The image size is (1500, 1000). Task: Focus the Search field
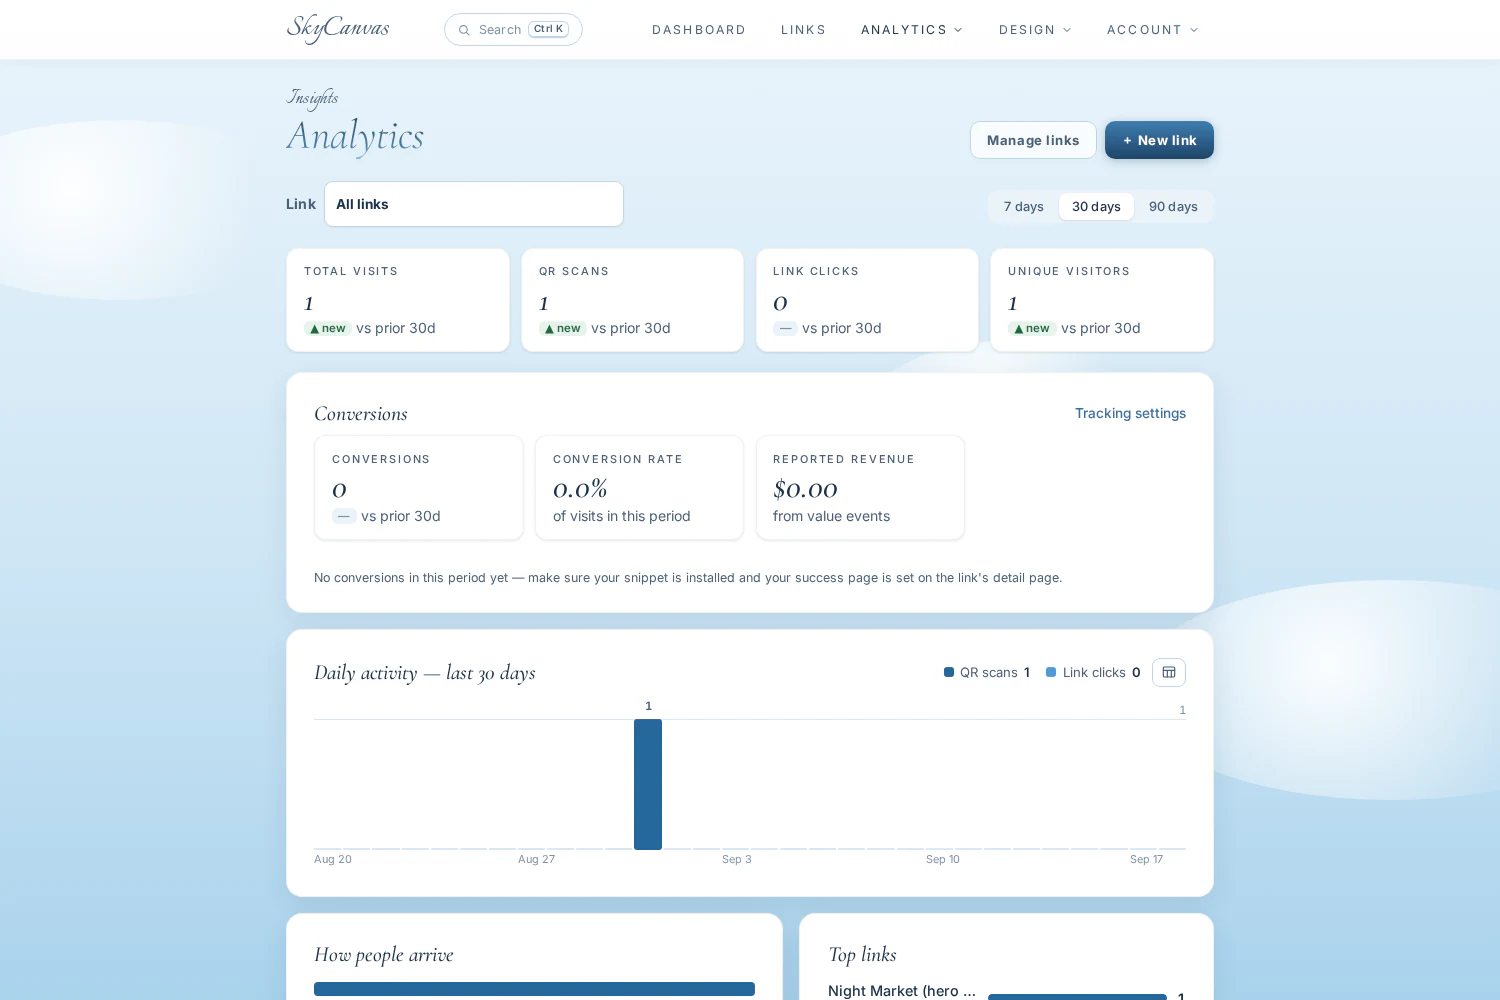tap(513, 30)
